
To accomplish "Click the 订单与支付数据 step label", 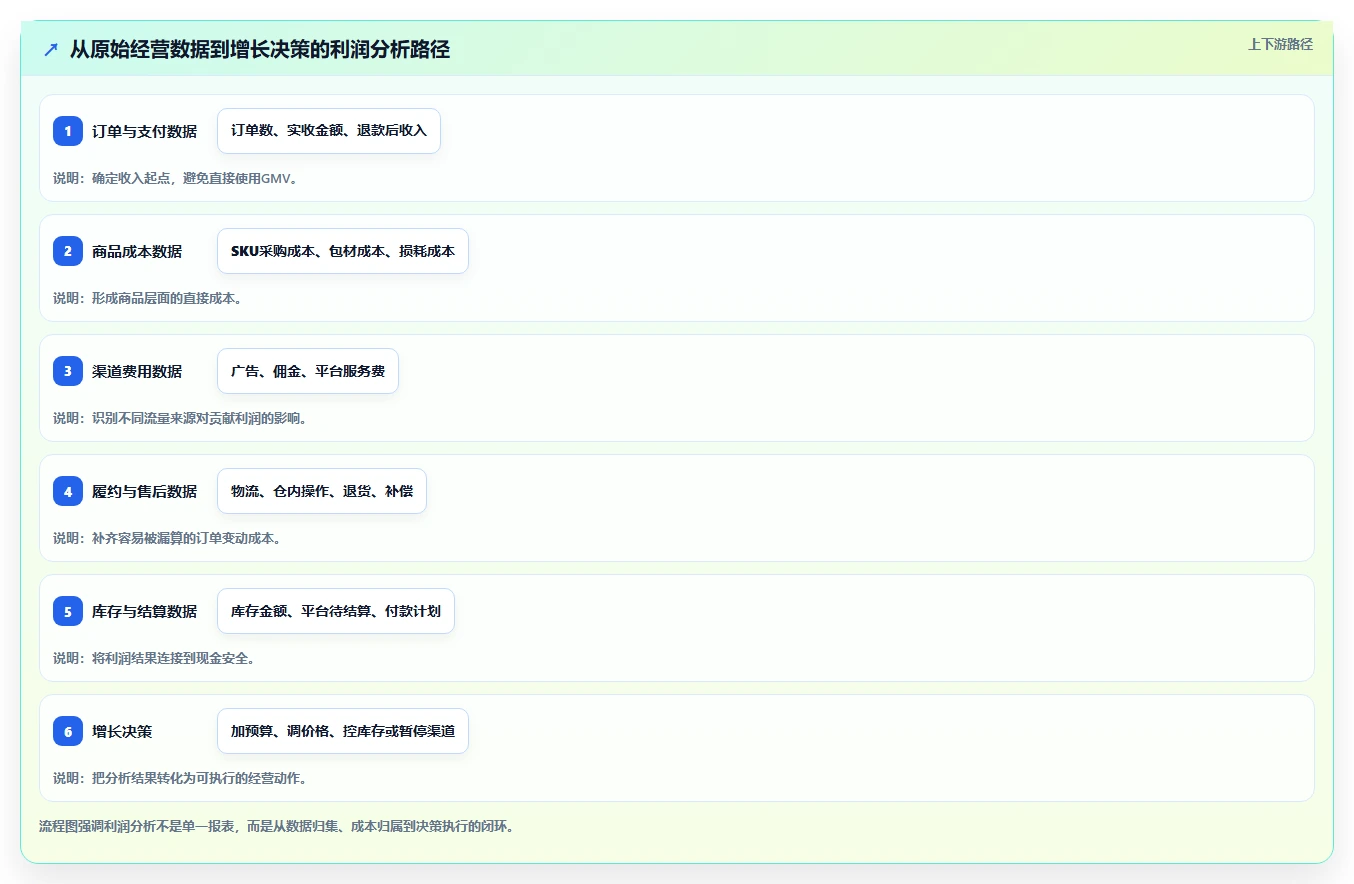I will (144, 131).
